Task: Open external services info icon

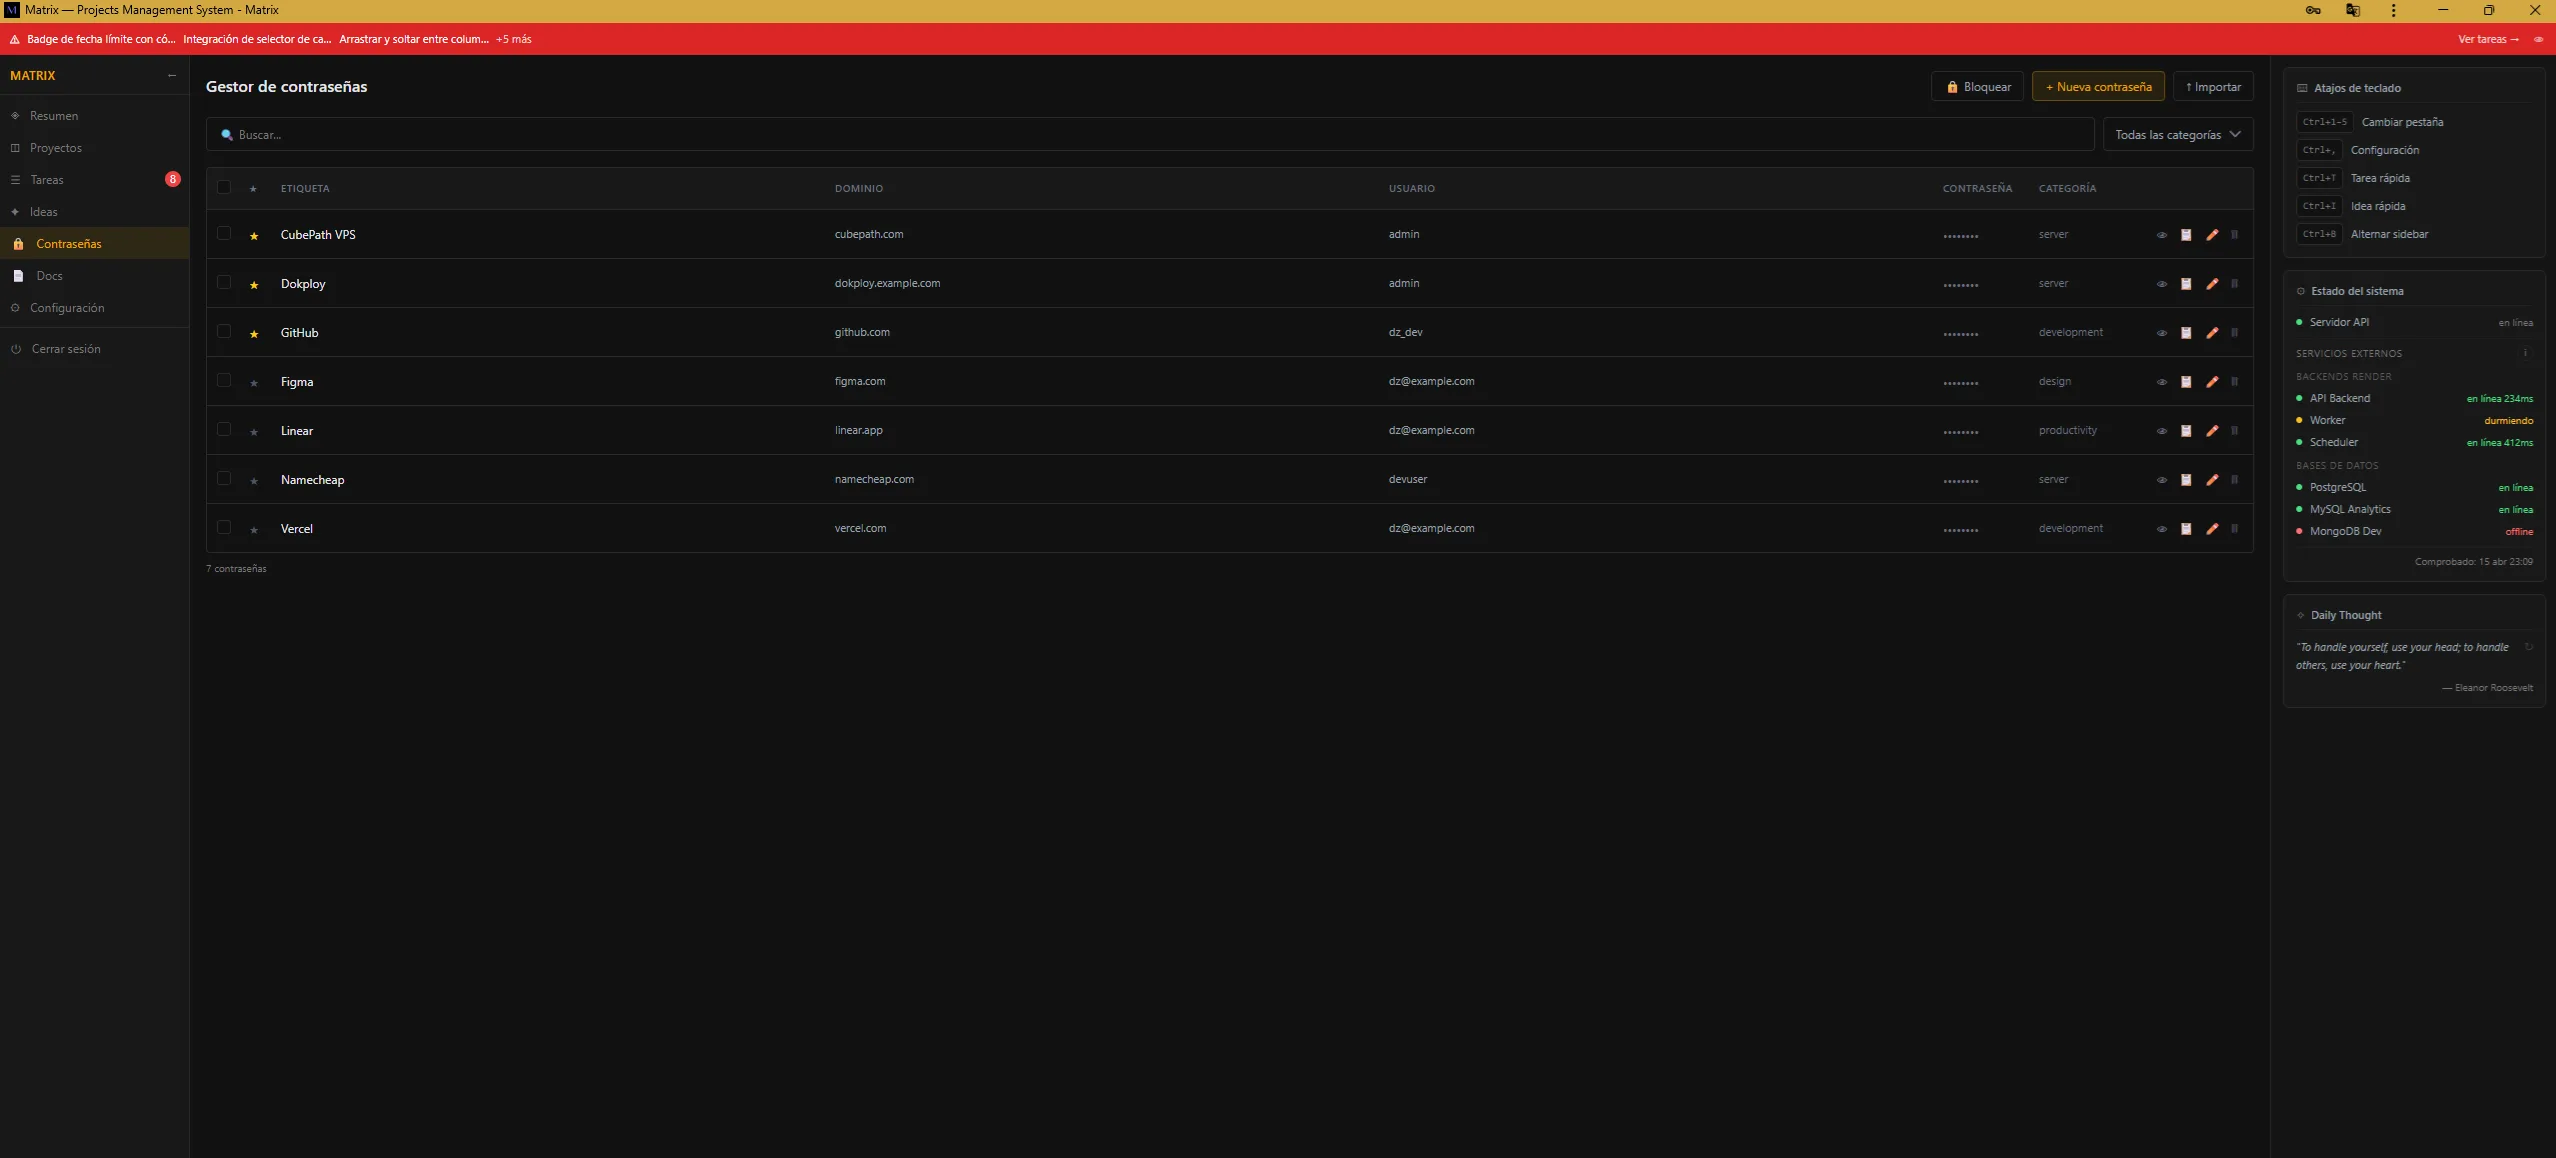Action: pos(2524,353)
